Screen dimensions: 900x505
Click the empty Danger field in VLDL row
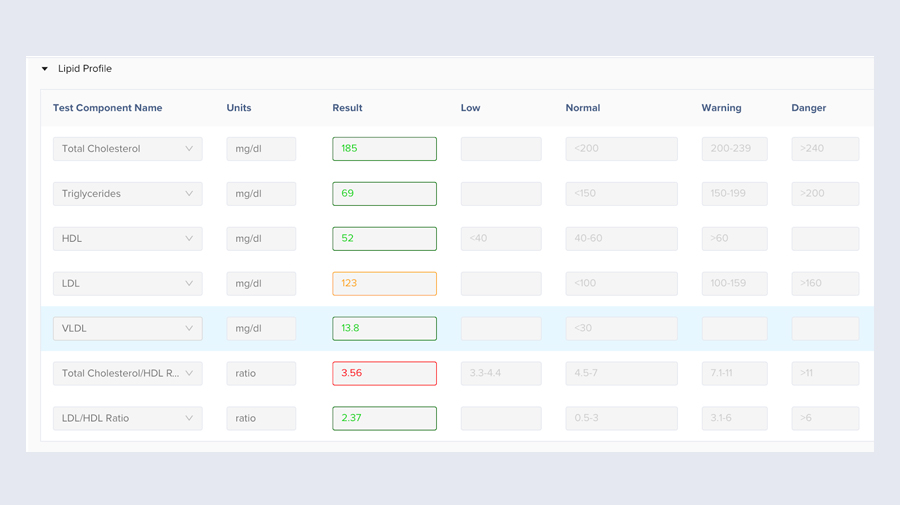point(825,328)
